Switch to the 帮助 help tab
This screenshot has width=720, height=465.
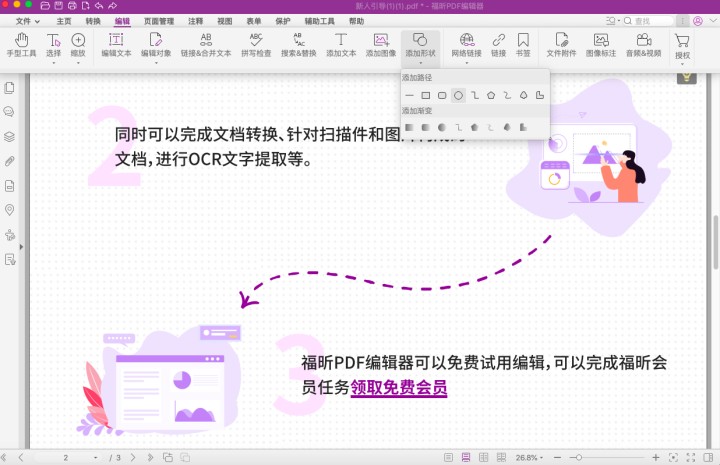[356, 21]
